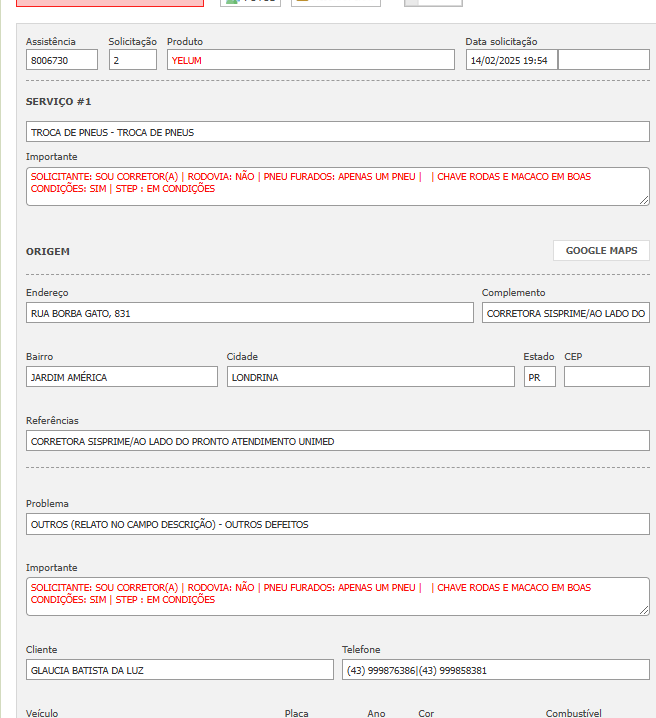Select the Solicitação number field
Image resolution: width=656 pixels, height=718 pixels.
(132, 60)
